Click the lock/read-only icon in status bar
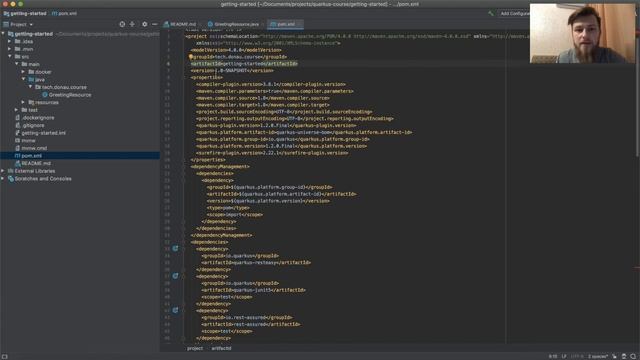This screenshot has height=360, width=640. pyautogui.click(x=614, y=356)
